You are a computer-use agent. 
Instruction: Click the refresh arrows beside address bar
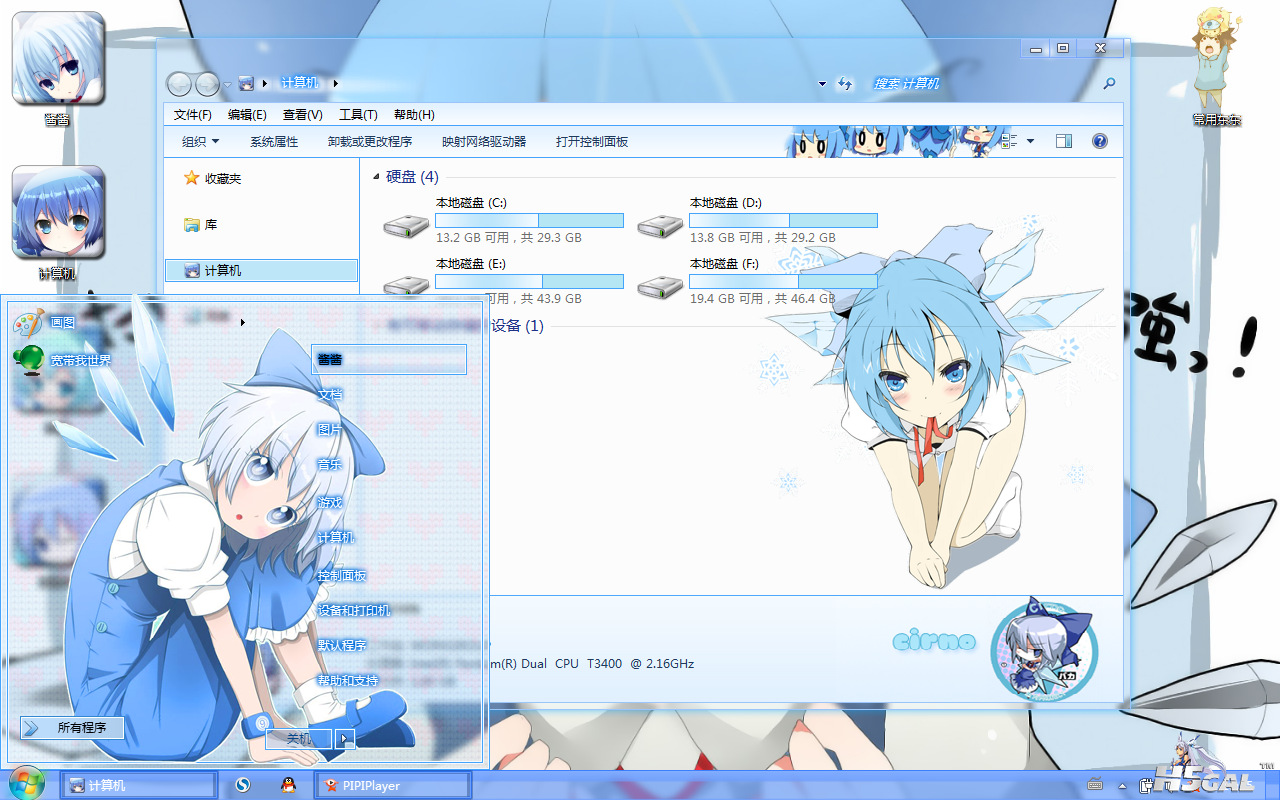click(x=845, y=84)
